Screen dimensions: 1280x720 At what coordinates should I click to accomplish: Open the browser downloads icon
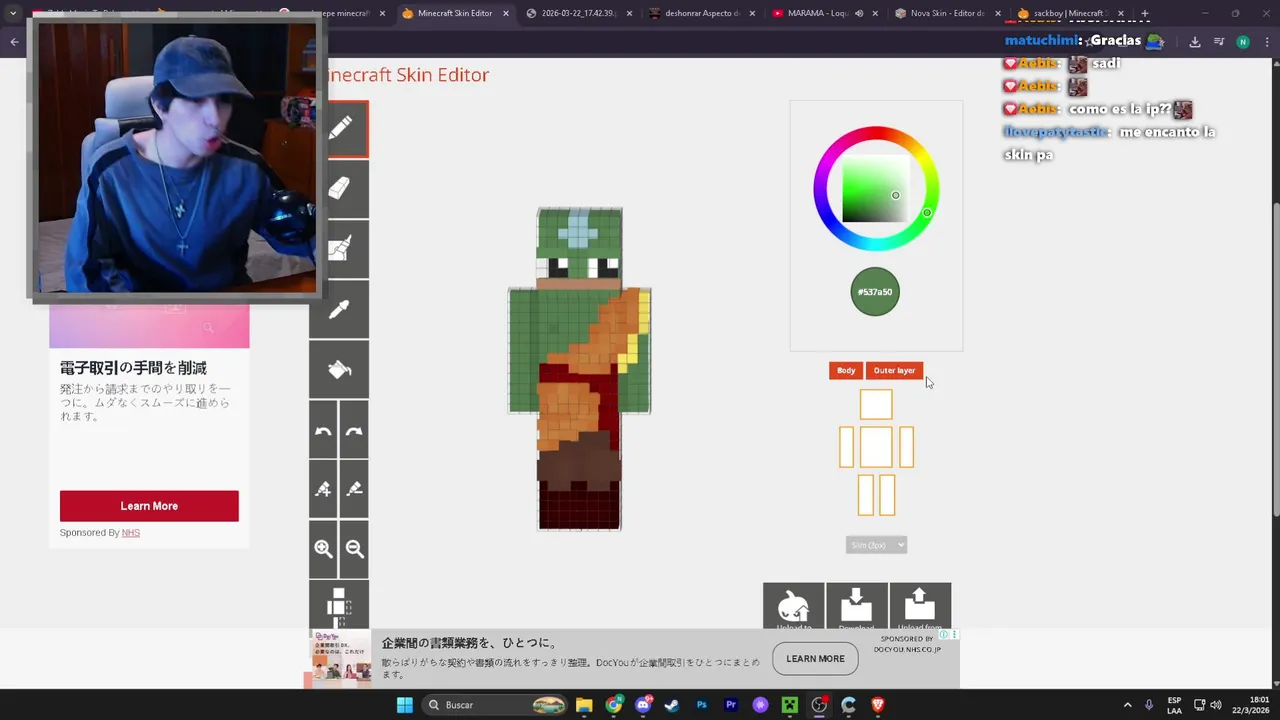point(1194,42)
